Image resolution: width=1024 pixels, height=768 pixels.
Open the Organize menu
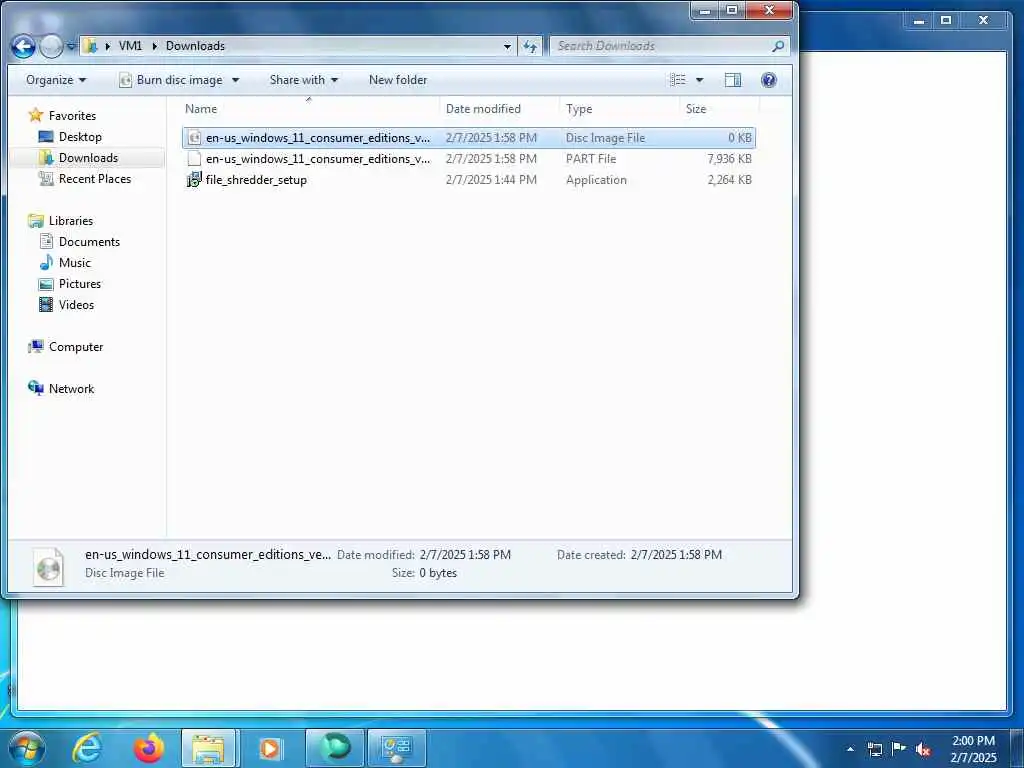point(56,80)
